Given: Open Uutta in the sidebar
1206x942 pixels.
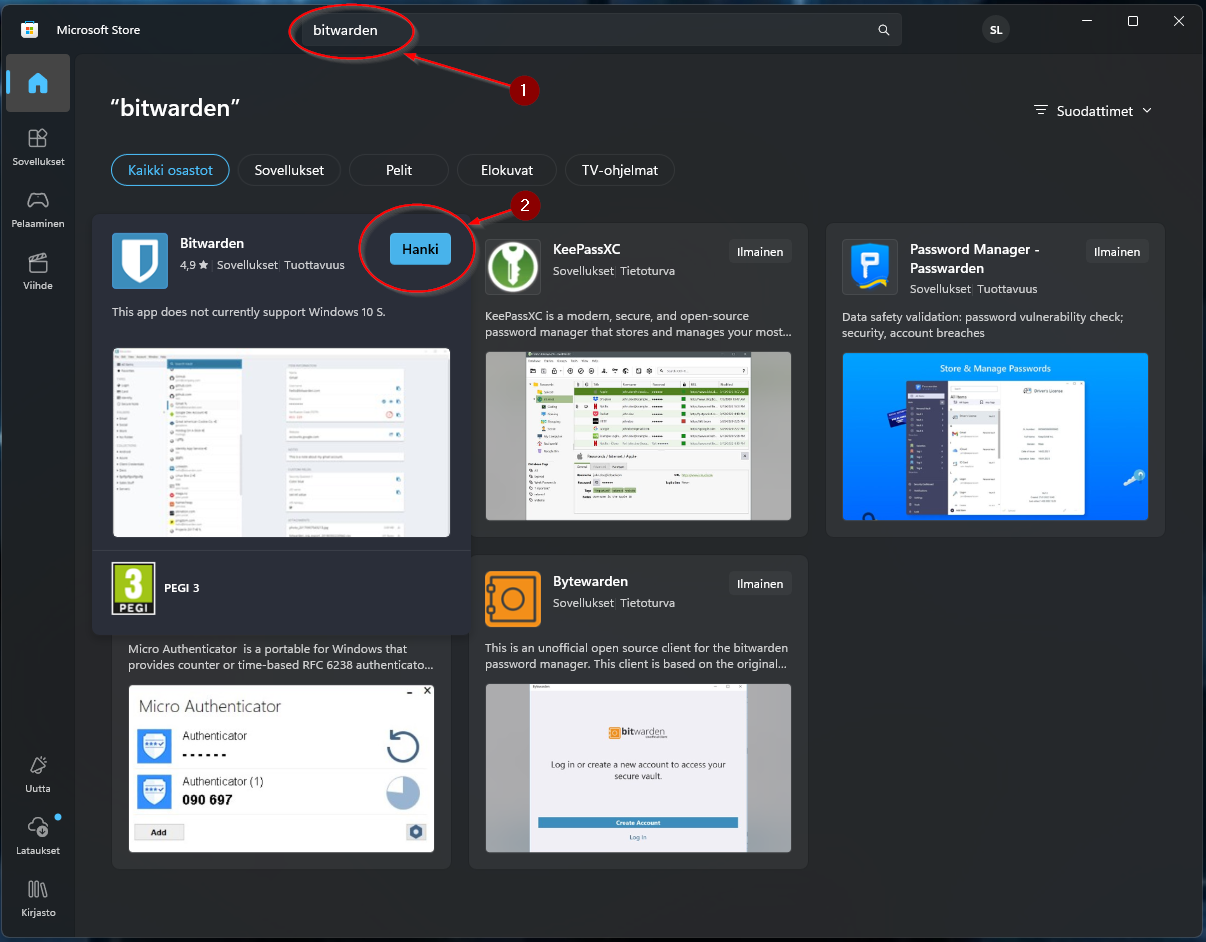Looking at the screenshot, I should click(x=38, y=773).
